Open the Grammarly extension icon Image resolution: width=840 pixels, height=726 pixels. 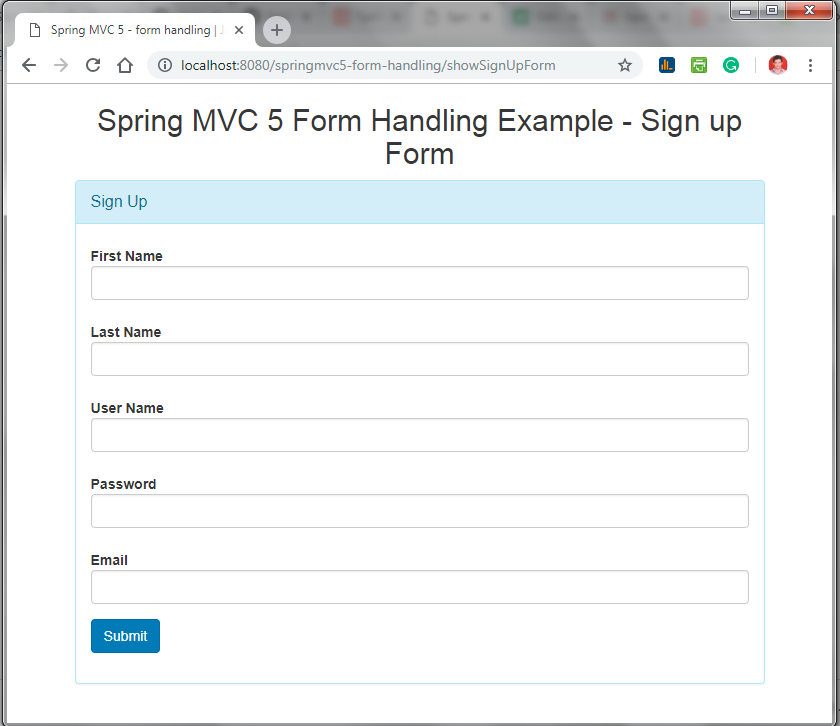click(x=731, y=65)
